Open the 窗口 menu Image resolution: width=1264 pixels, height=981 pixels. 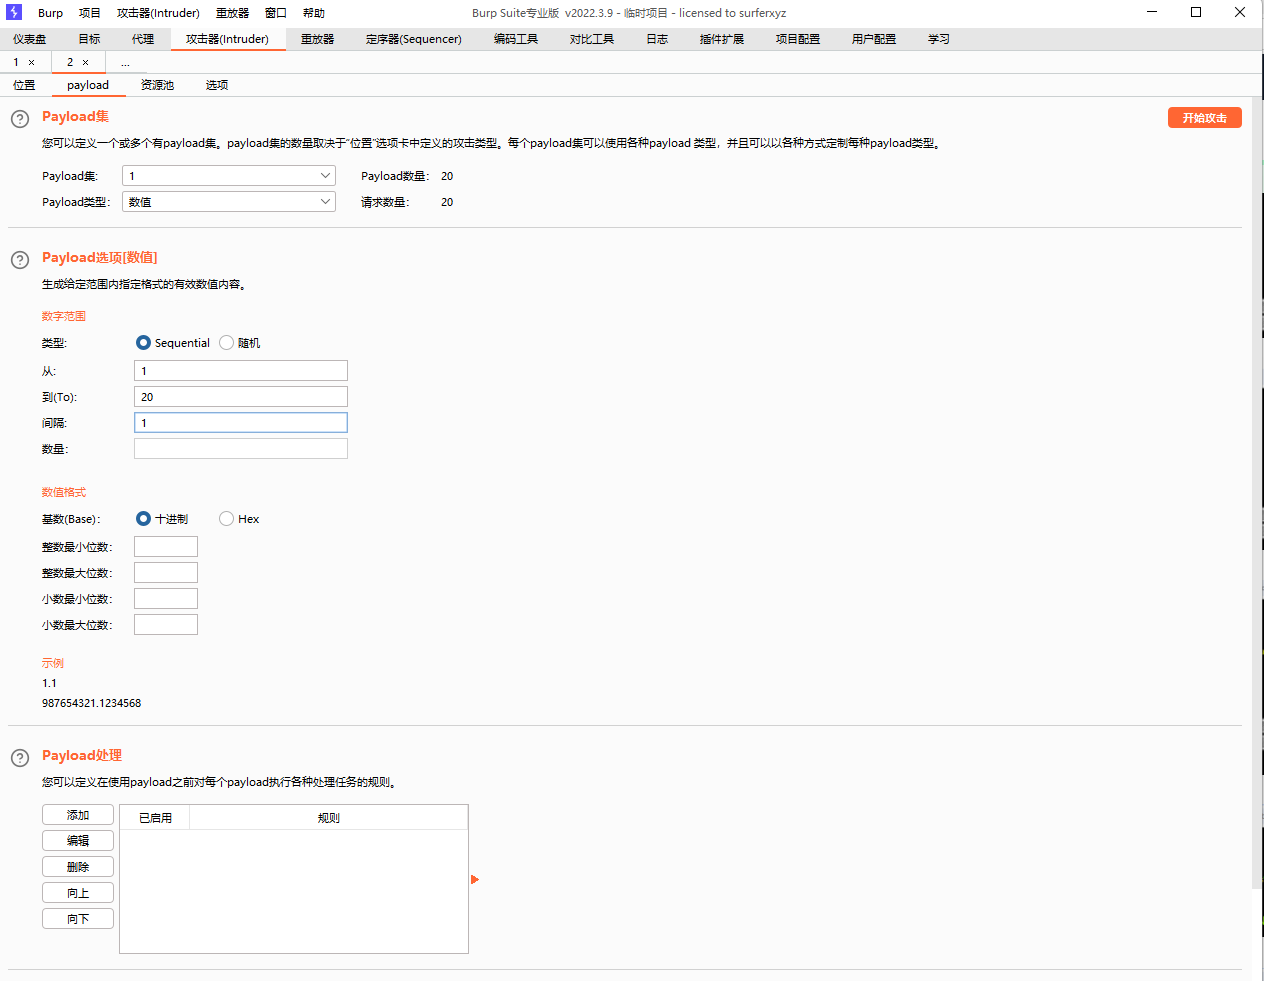tap(276, 13)
